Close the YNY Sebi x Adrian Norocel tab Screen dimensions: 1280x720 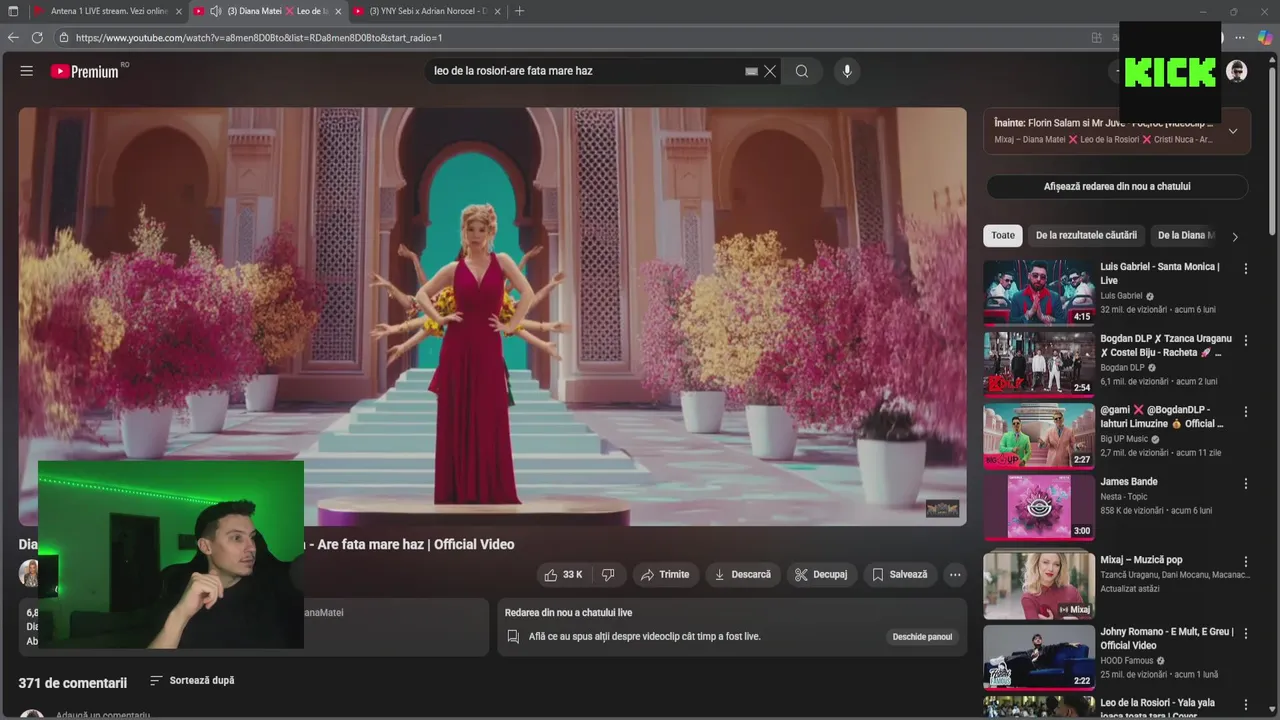496,11
